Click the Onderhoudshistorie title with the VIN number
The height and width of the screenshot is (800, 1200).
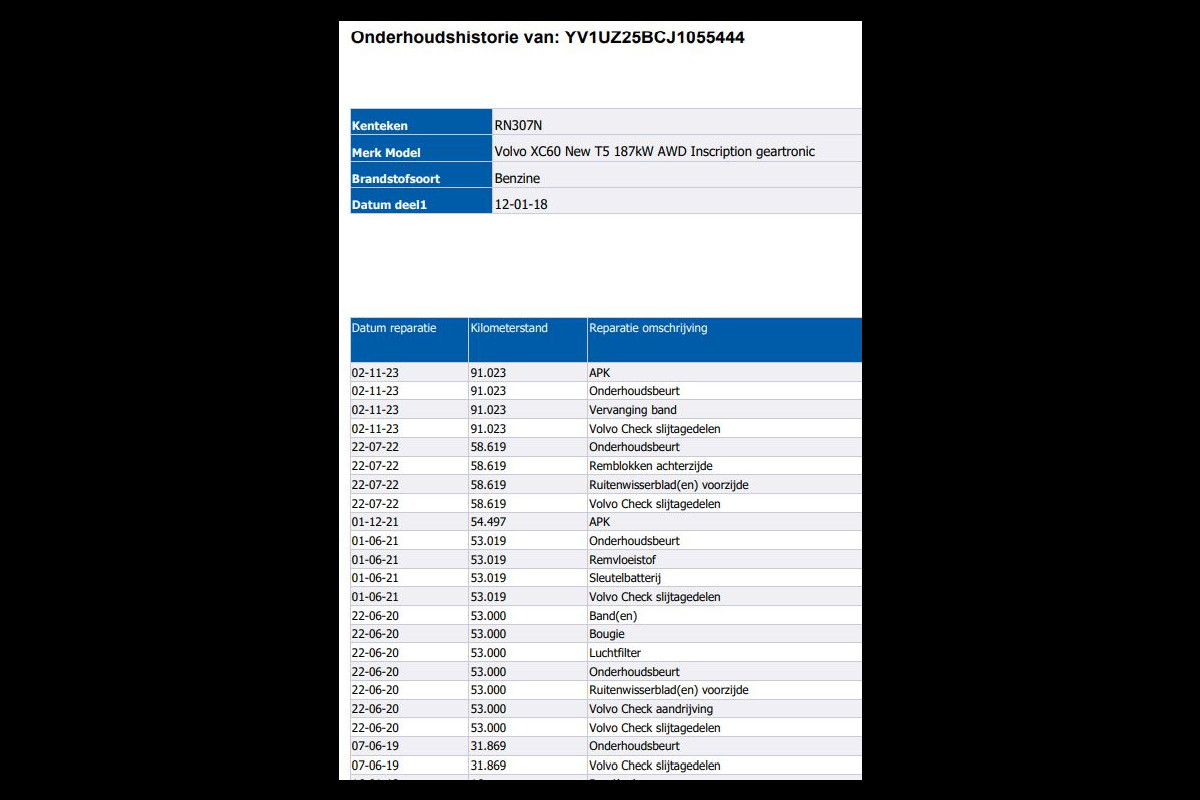pyautogui.click(x=547, y=38)
